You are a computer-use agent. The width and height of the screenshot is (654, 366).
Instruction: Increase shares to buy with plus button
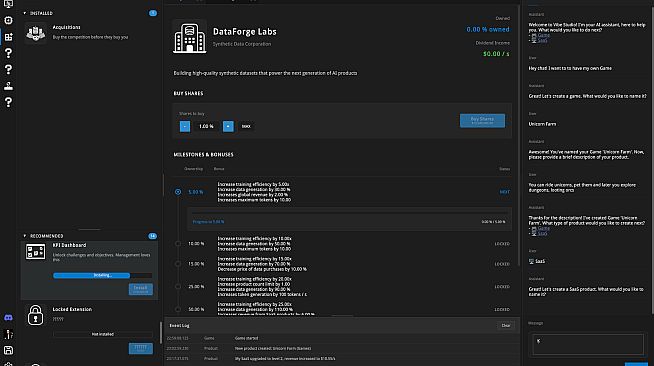228,126
